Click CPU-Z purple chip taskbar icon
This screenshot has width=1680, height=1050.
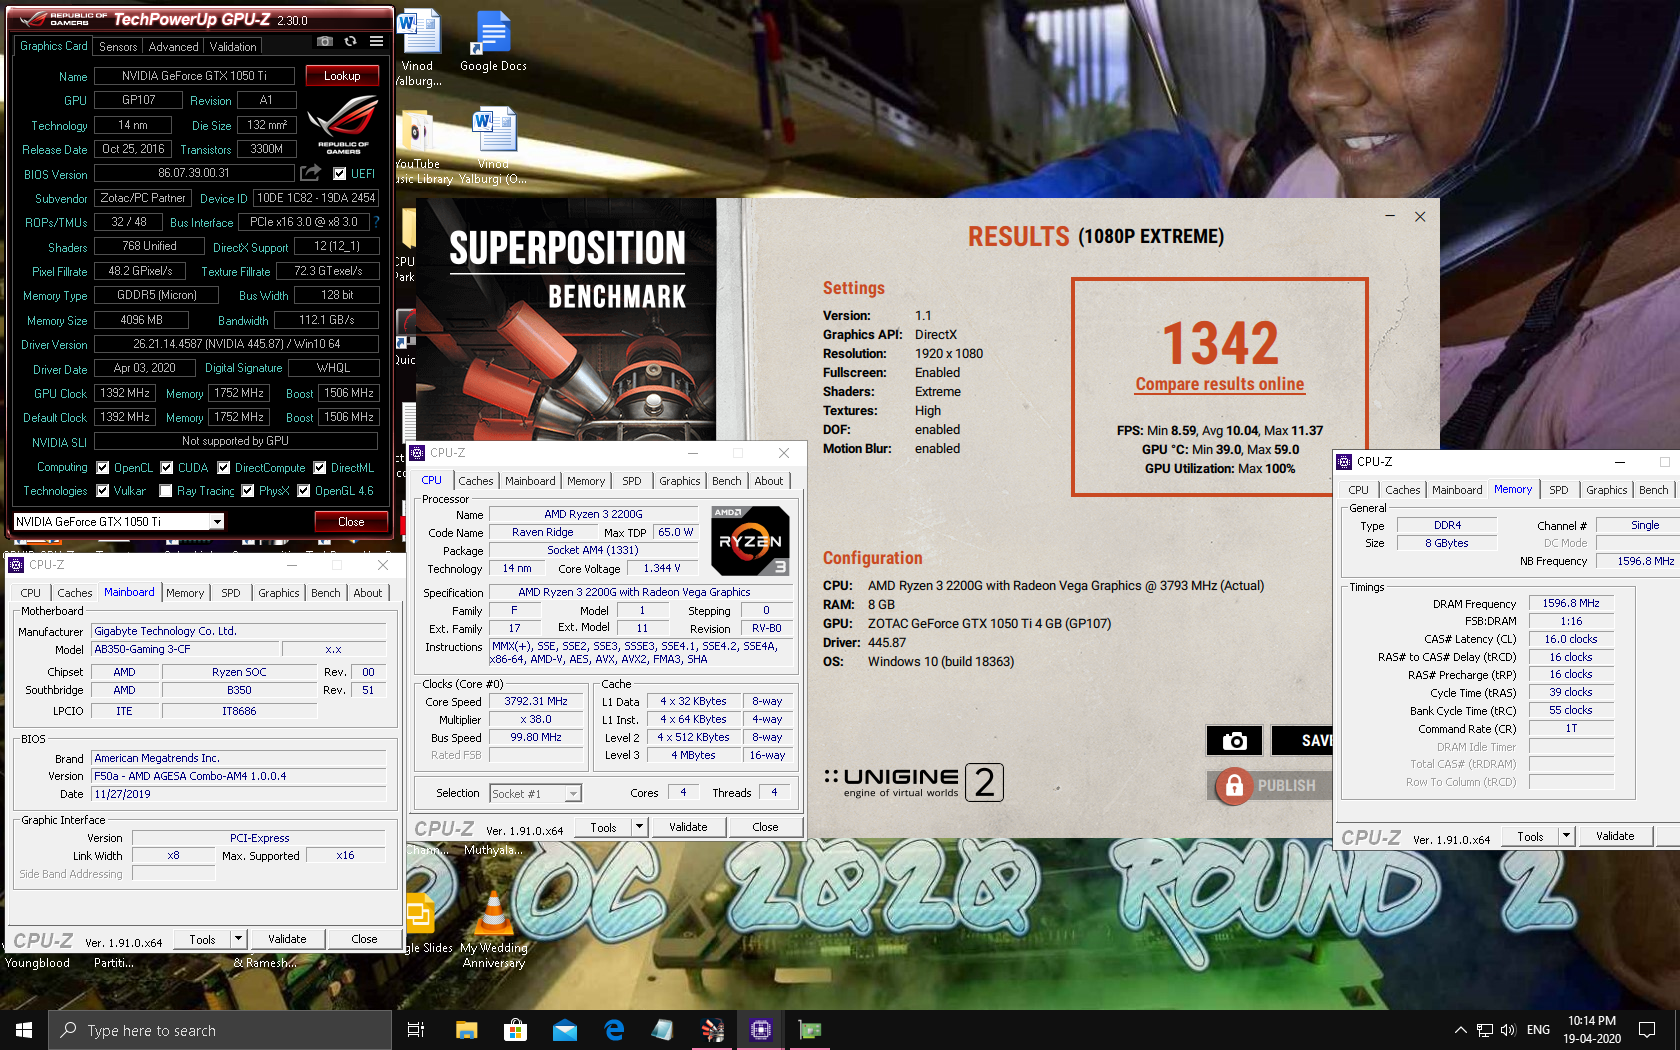[761, 1030]
